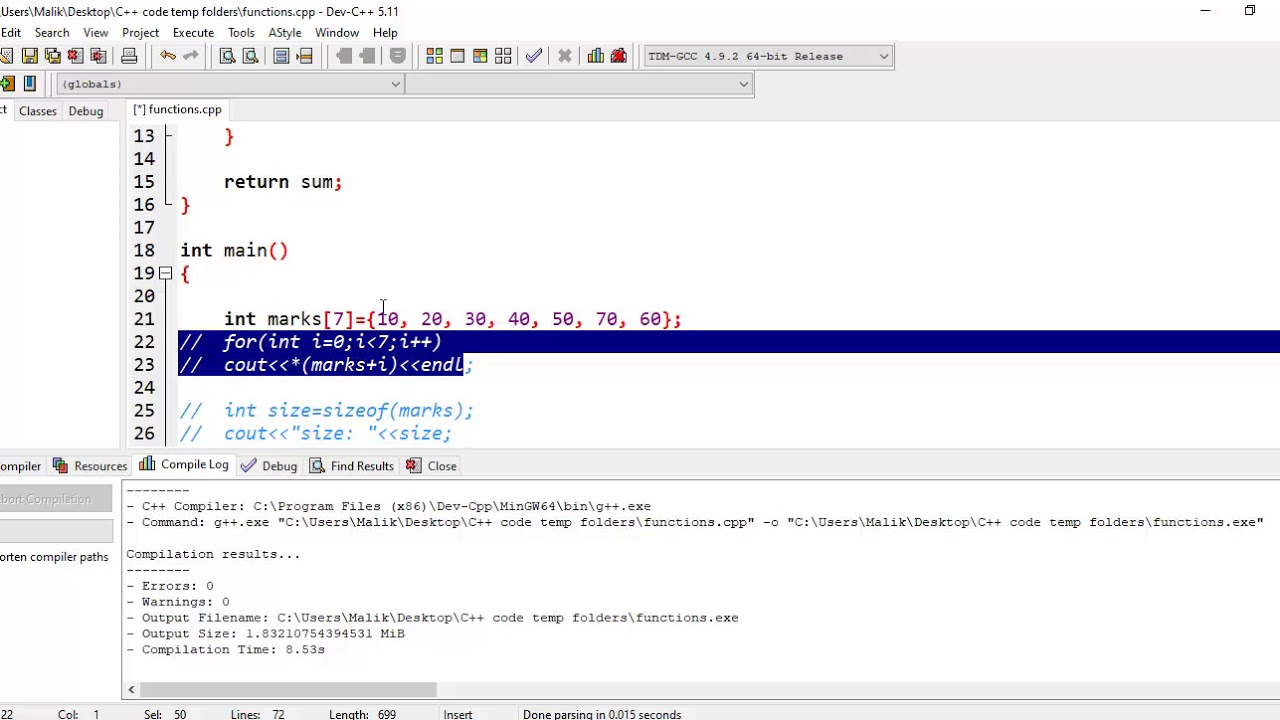Image resolution: width=1280 pixels, height=720 pixels.
Task: Switch to the bottom Debug tab
Action: (x=270, y=466)
